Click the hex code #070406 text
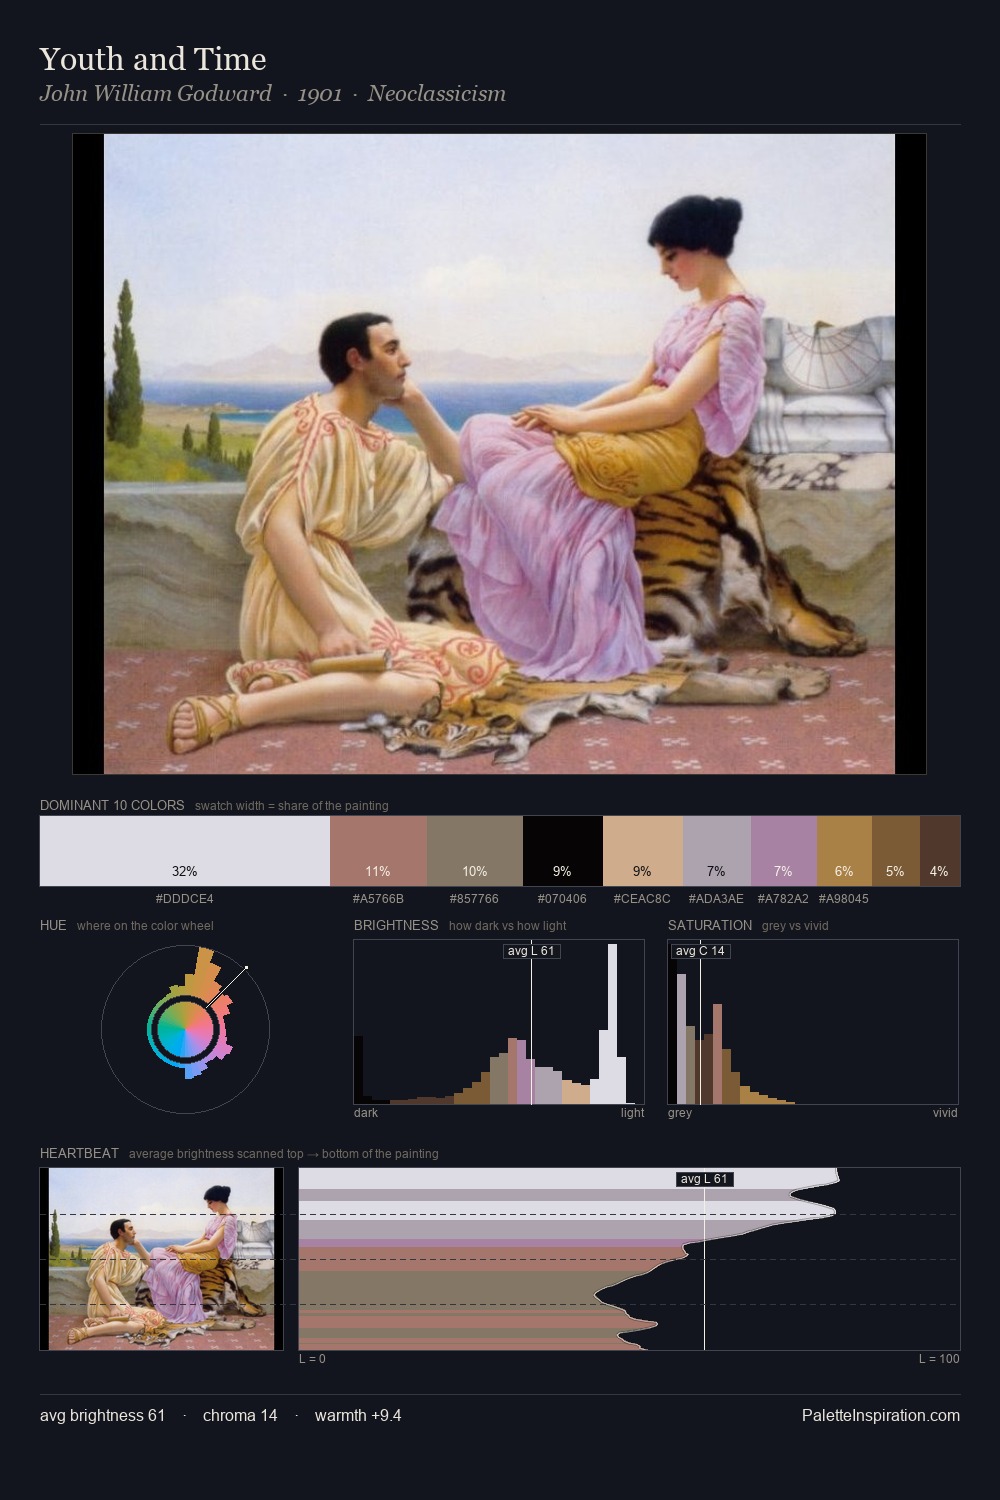 562,899
